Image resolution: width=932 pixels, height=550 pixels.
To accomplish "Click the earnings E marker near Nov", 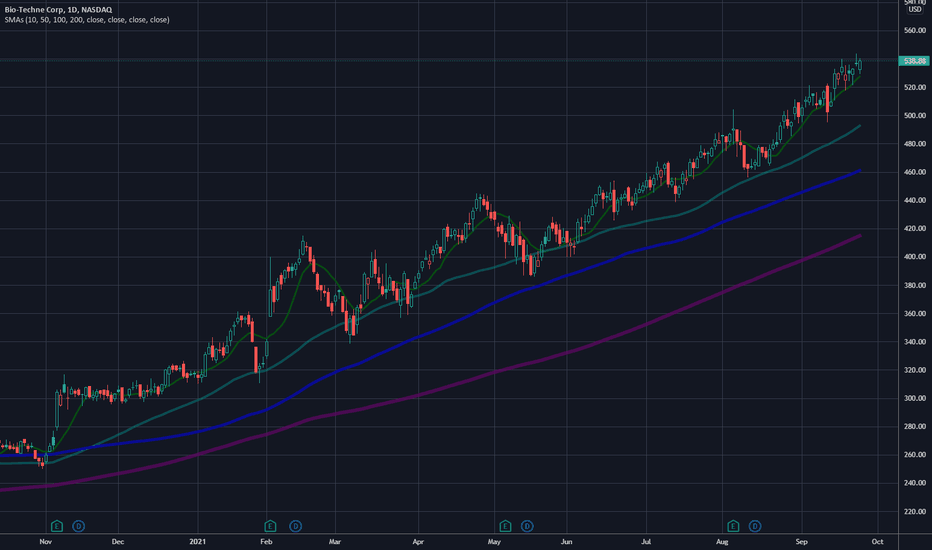I will click(x=56, y=526).
